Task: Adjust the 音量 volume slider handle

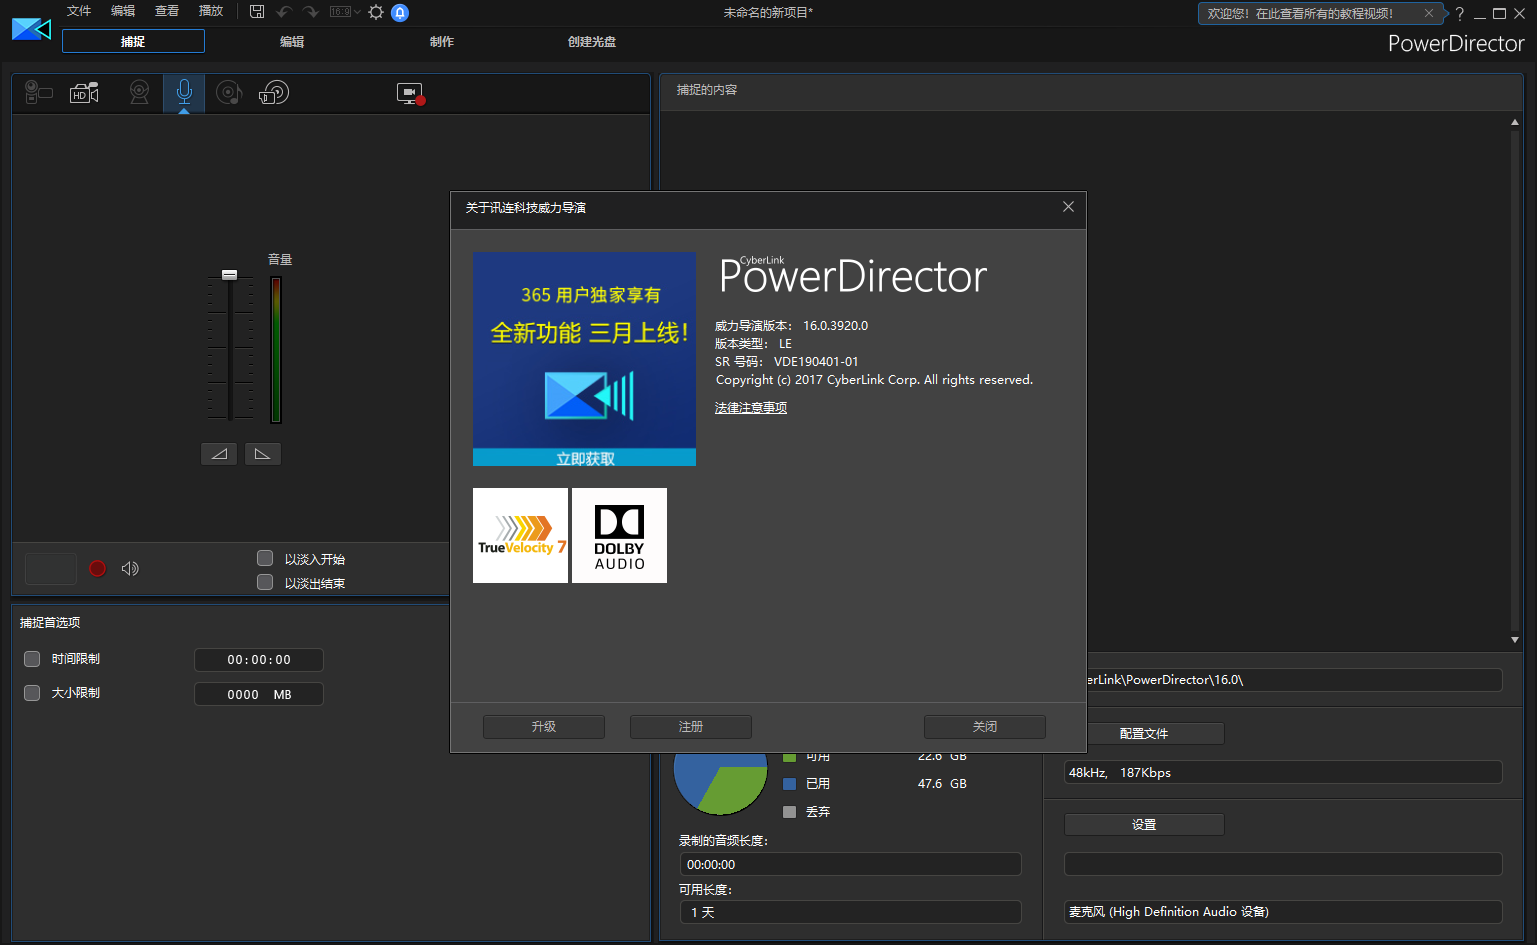Action: 229,274
